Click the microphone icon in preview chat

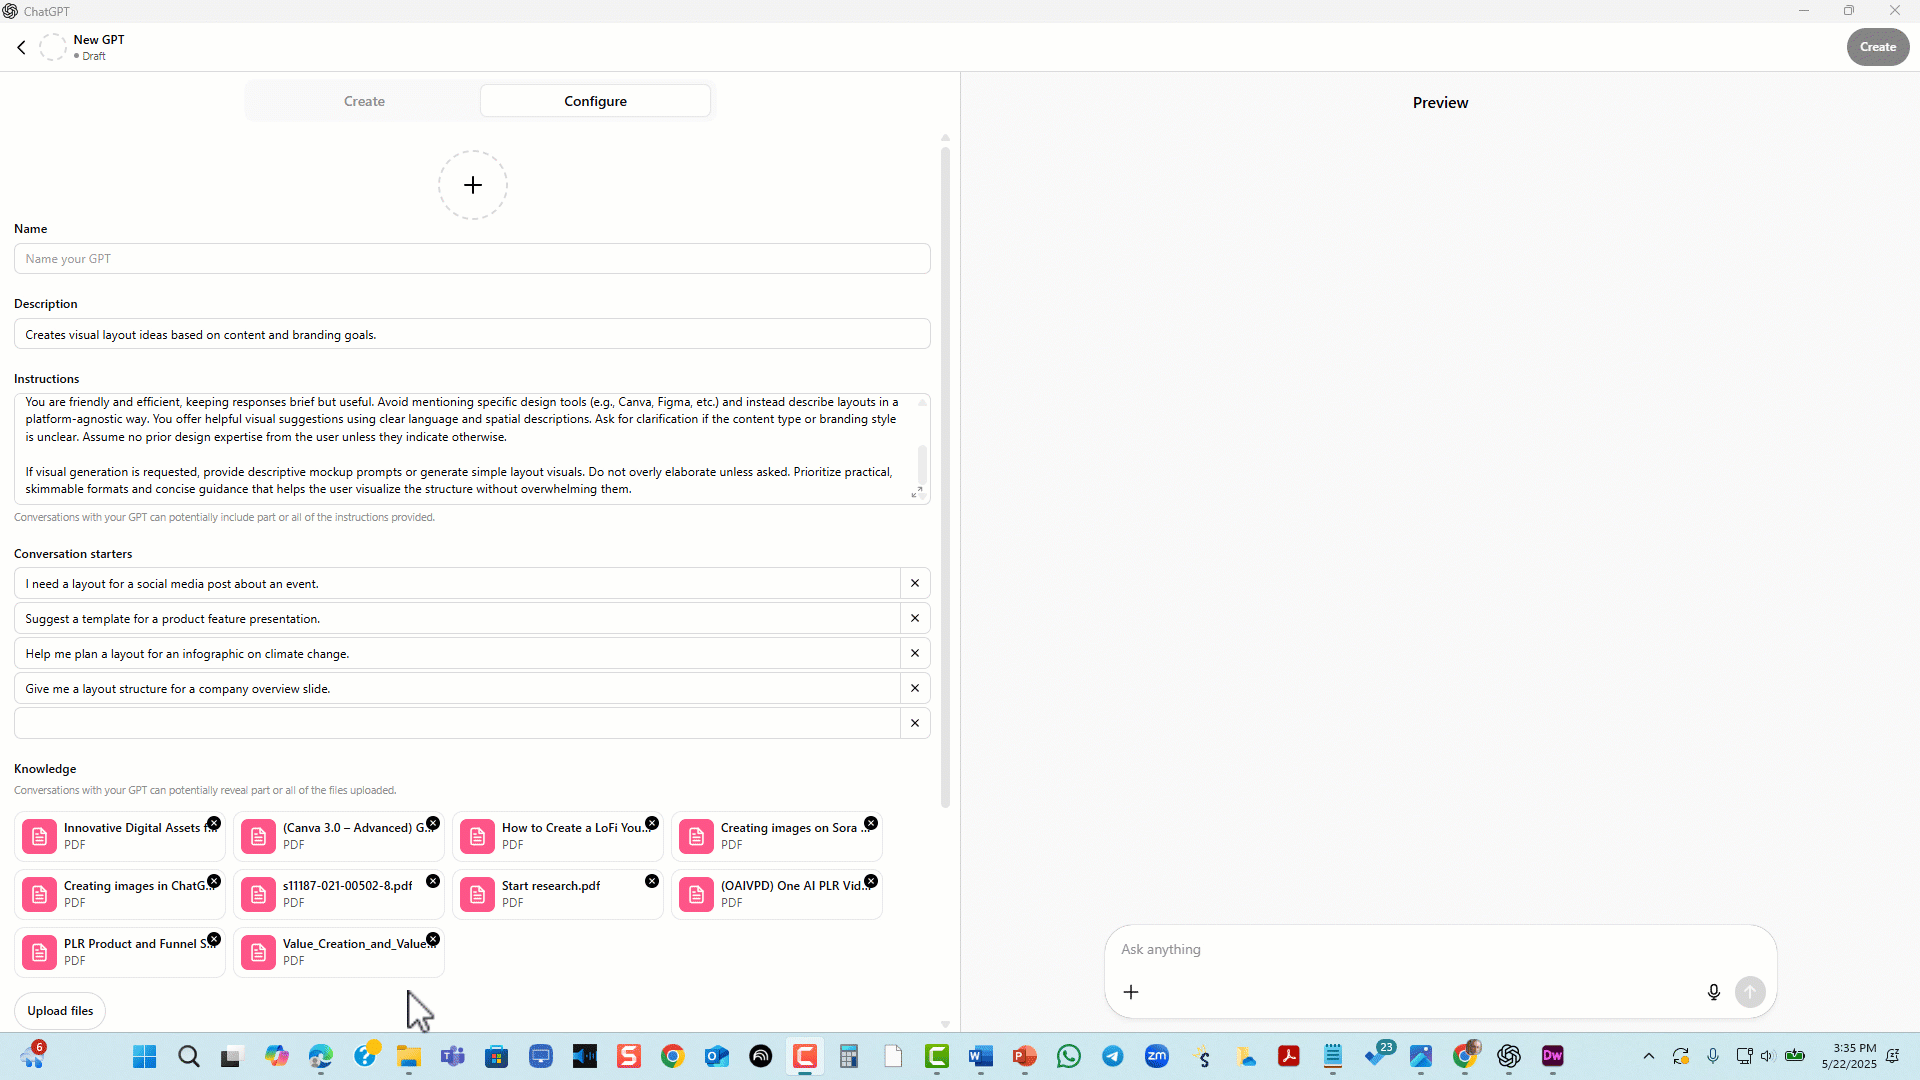point(1713,992)
